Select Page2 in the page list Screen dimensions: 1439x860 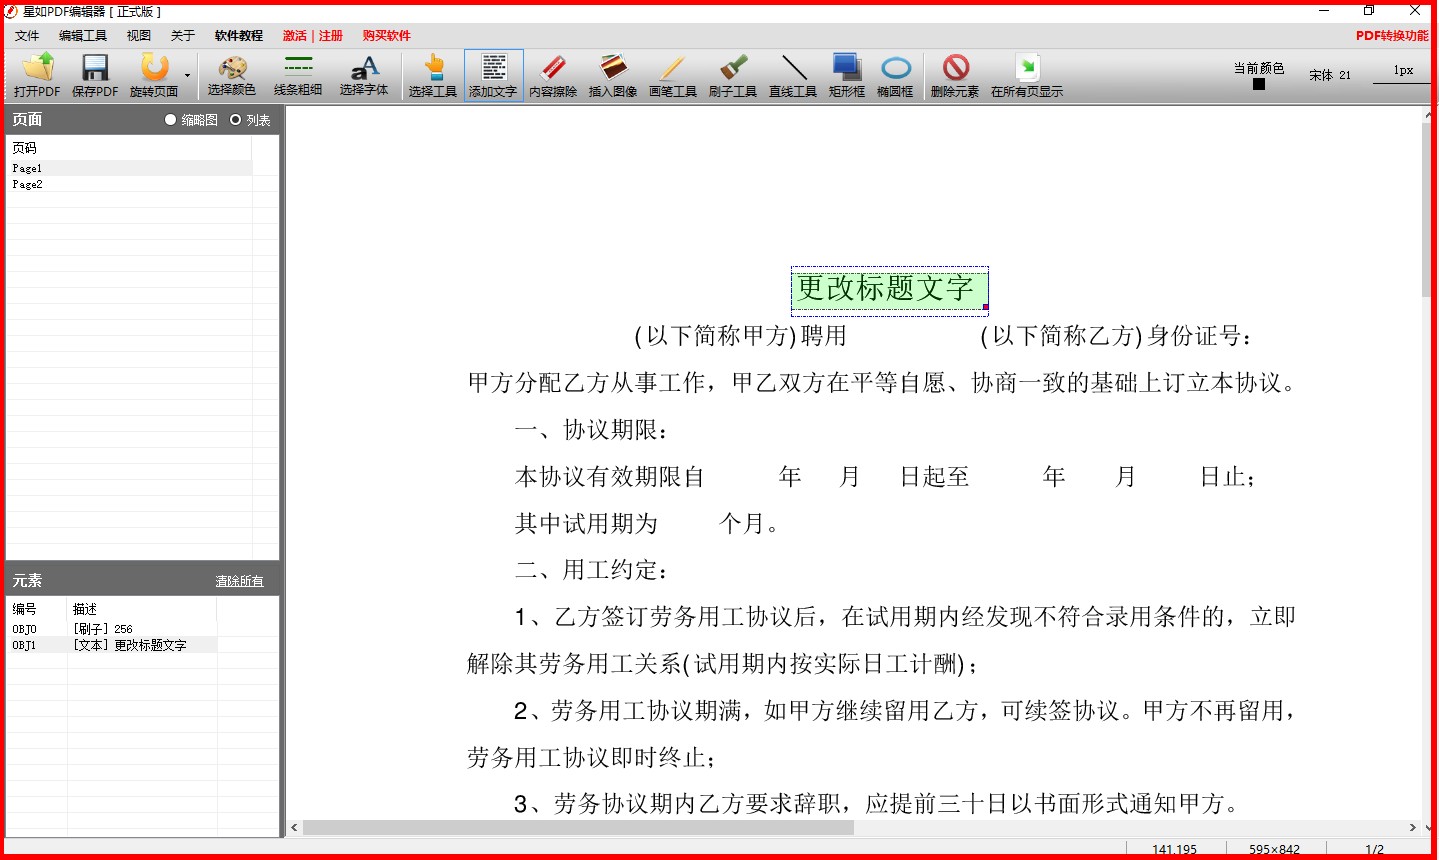click(28, 185)
